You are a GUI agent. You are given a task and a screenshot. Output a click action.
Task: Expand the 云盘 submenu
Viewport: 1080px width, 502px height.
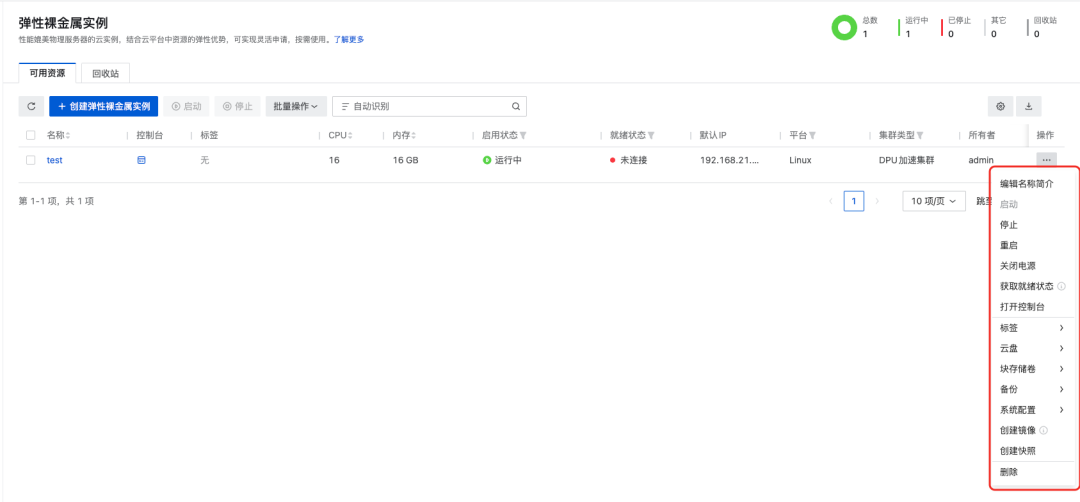(1032, 348)
